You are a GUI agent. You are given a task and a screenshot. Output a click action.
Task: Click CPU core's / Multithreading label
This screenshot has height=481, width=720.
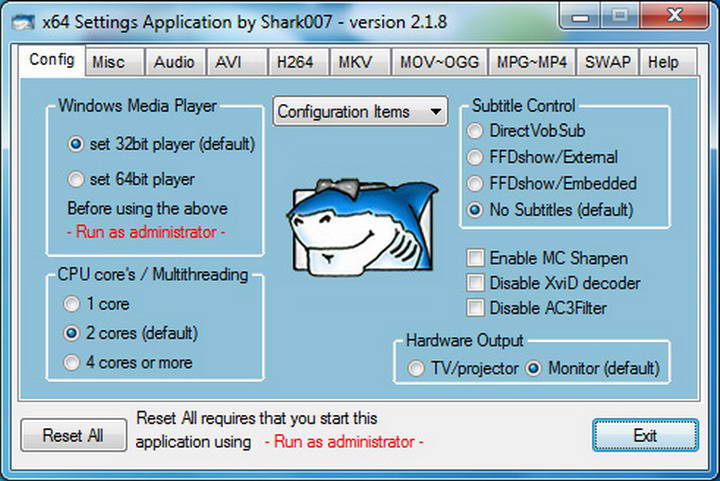(x=153, y=274)
